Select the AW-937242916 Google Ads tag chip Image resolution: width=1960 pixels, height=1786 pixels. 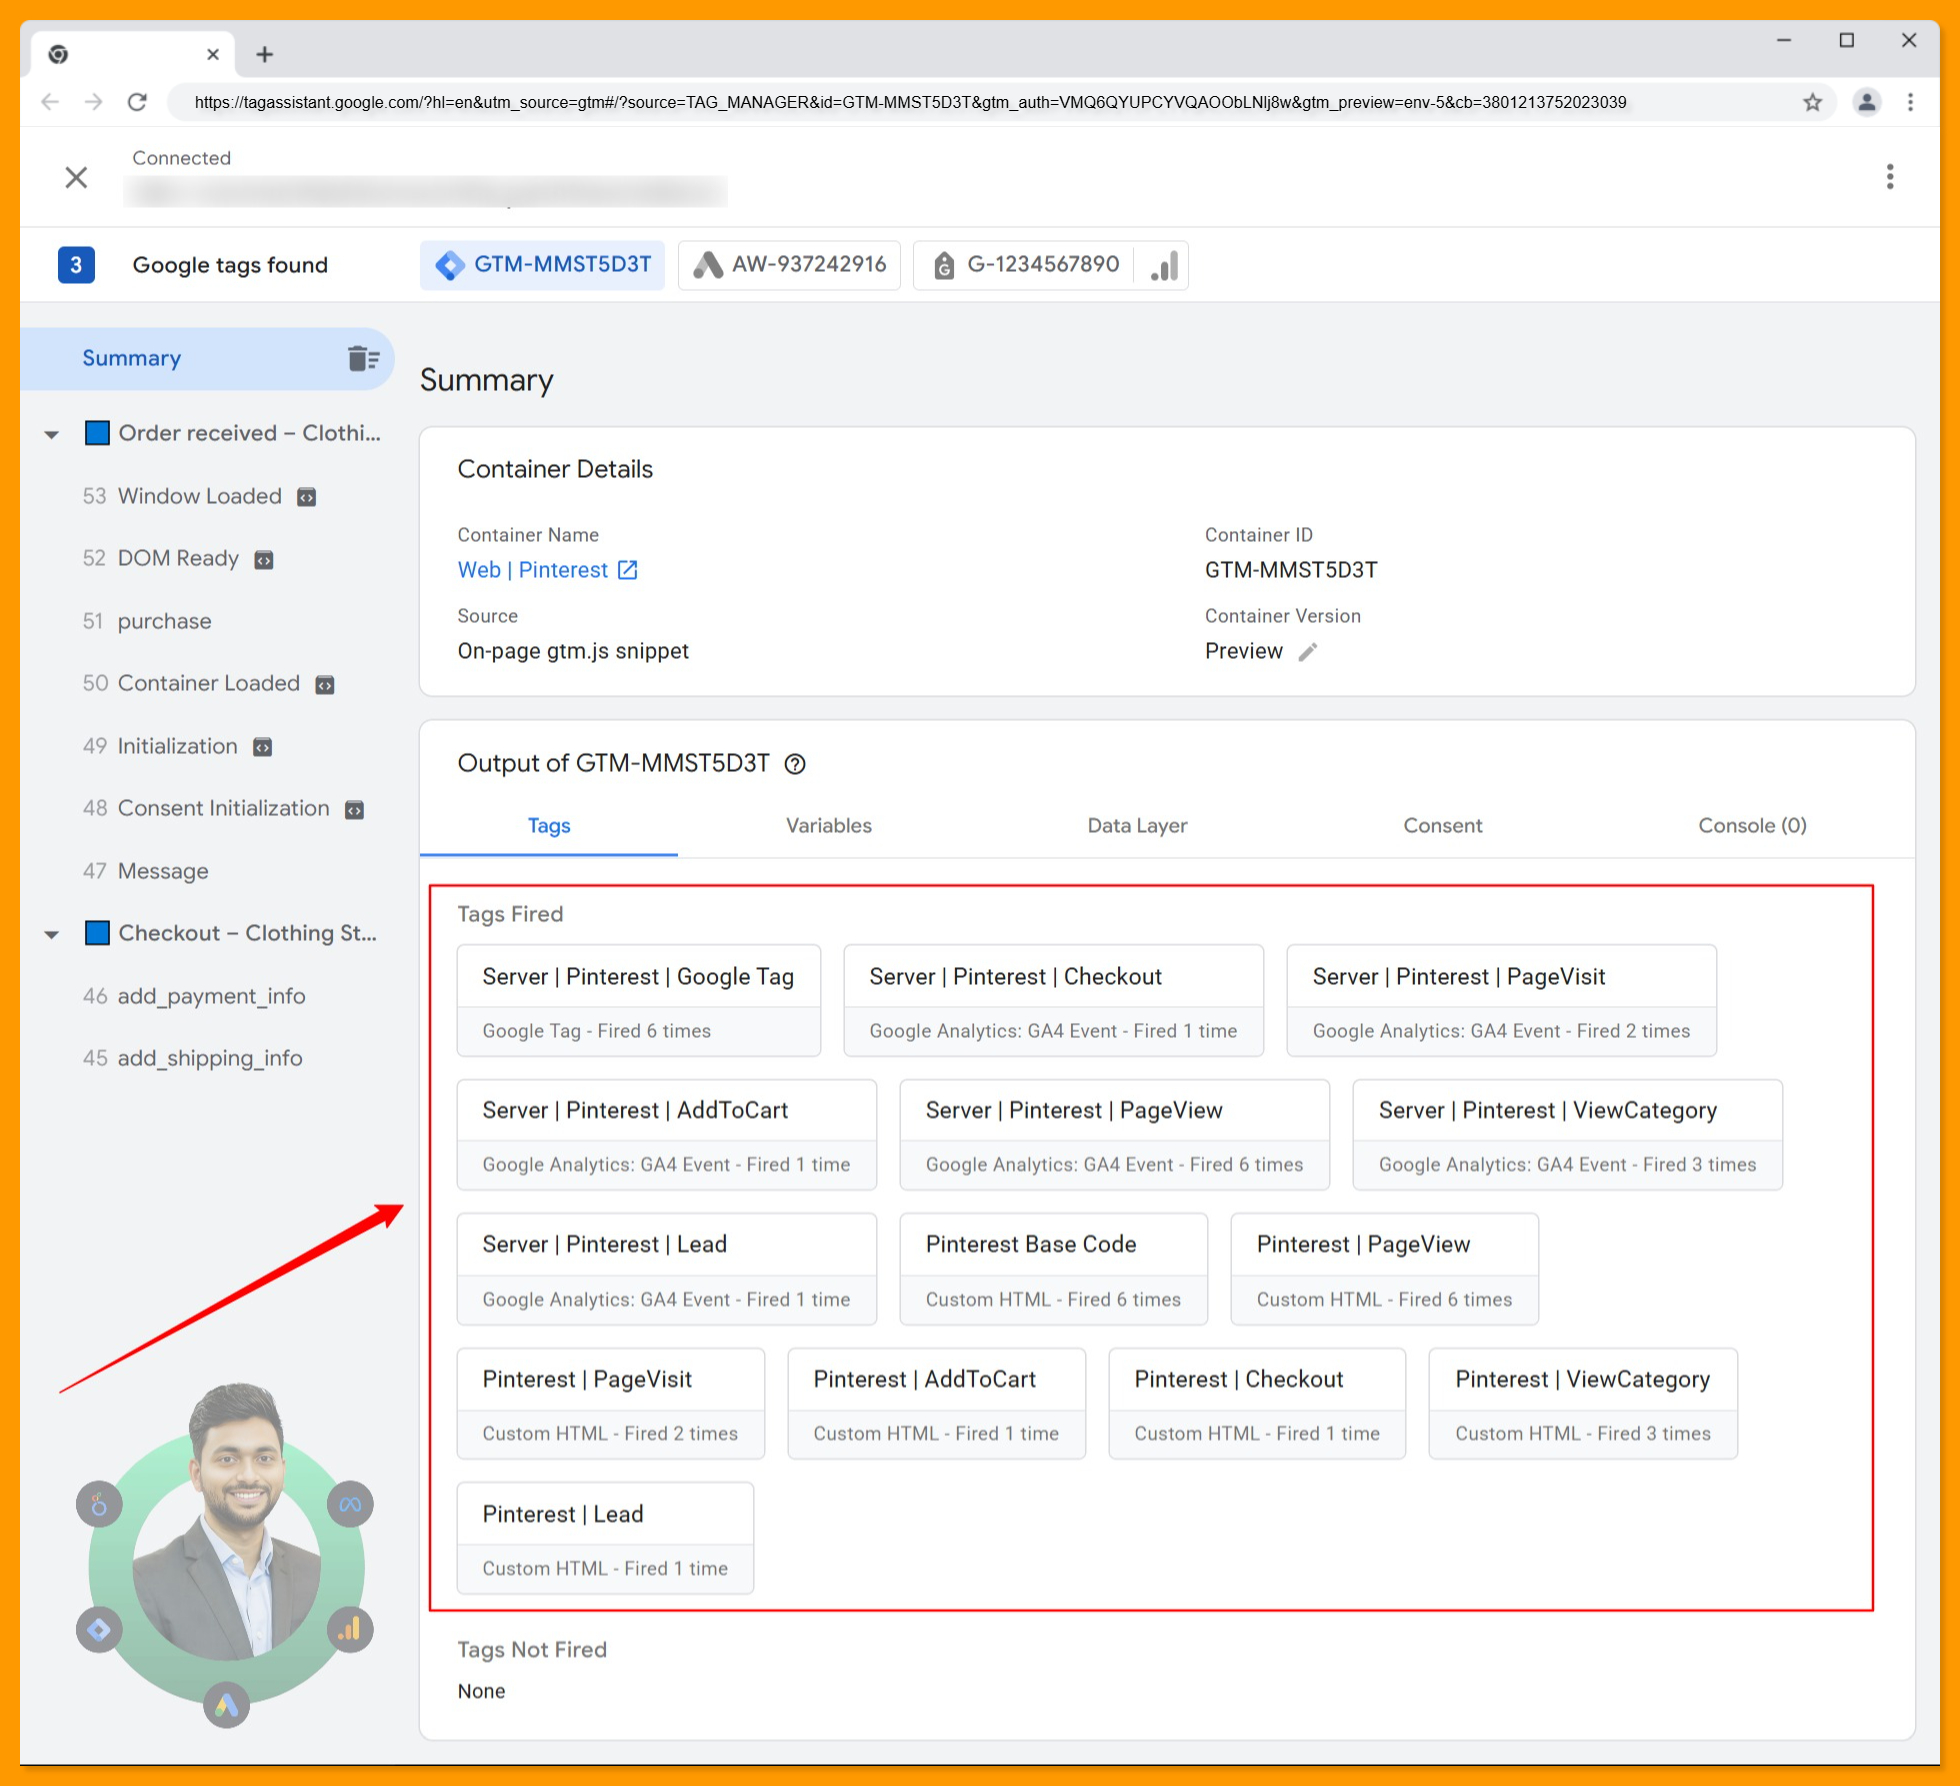789,265
